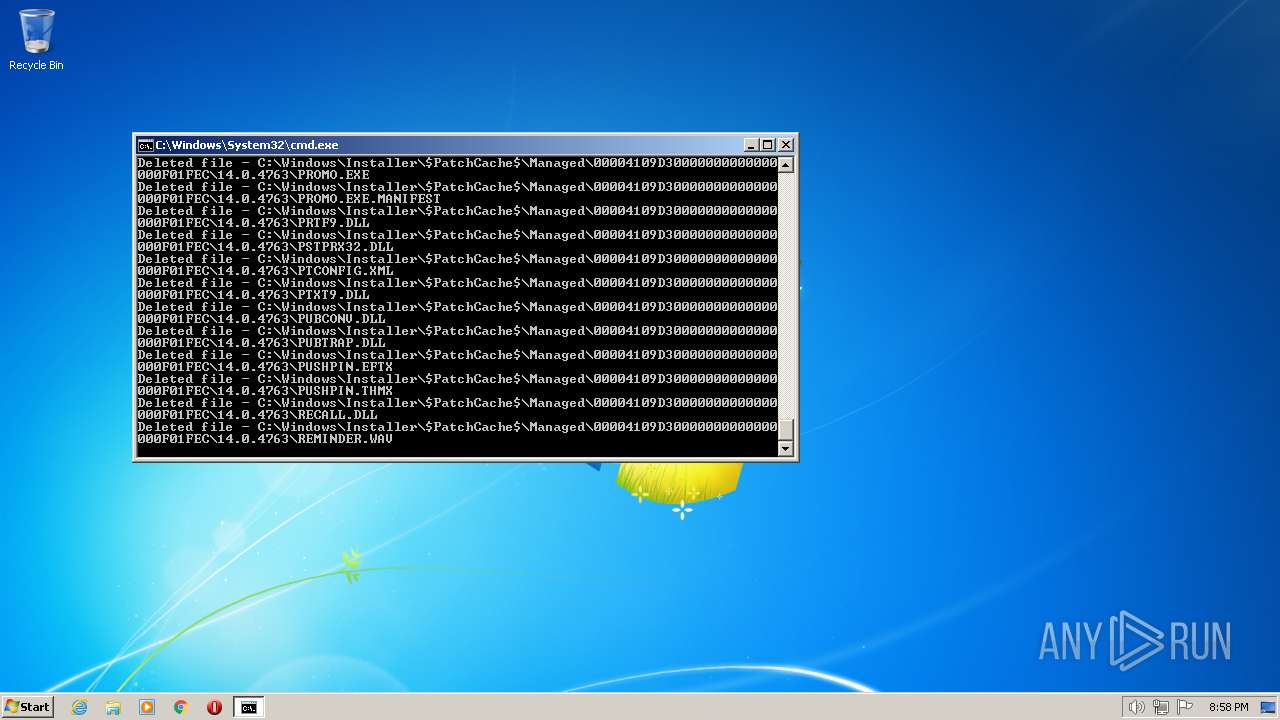Click the PROMO.EXE.MANIFEST output line

pos(289,199)
